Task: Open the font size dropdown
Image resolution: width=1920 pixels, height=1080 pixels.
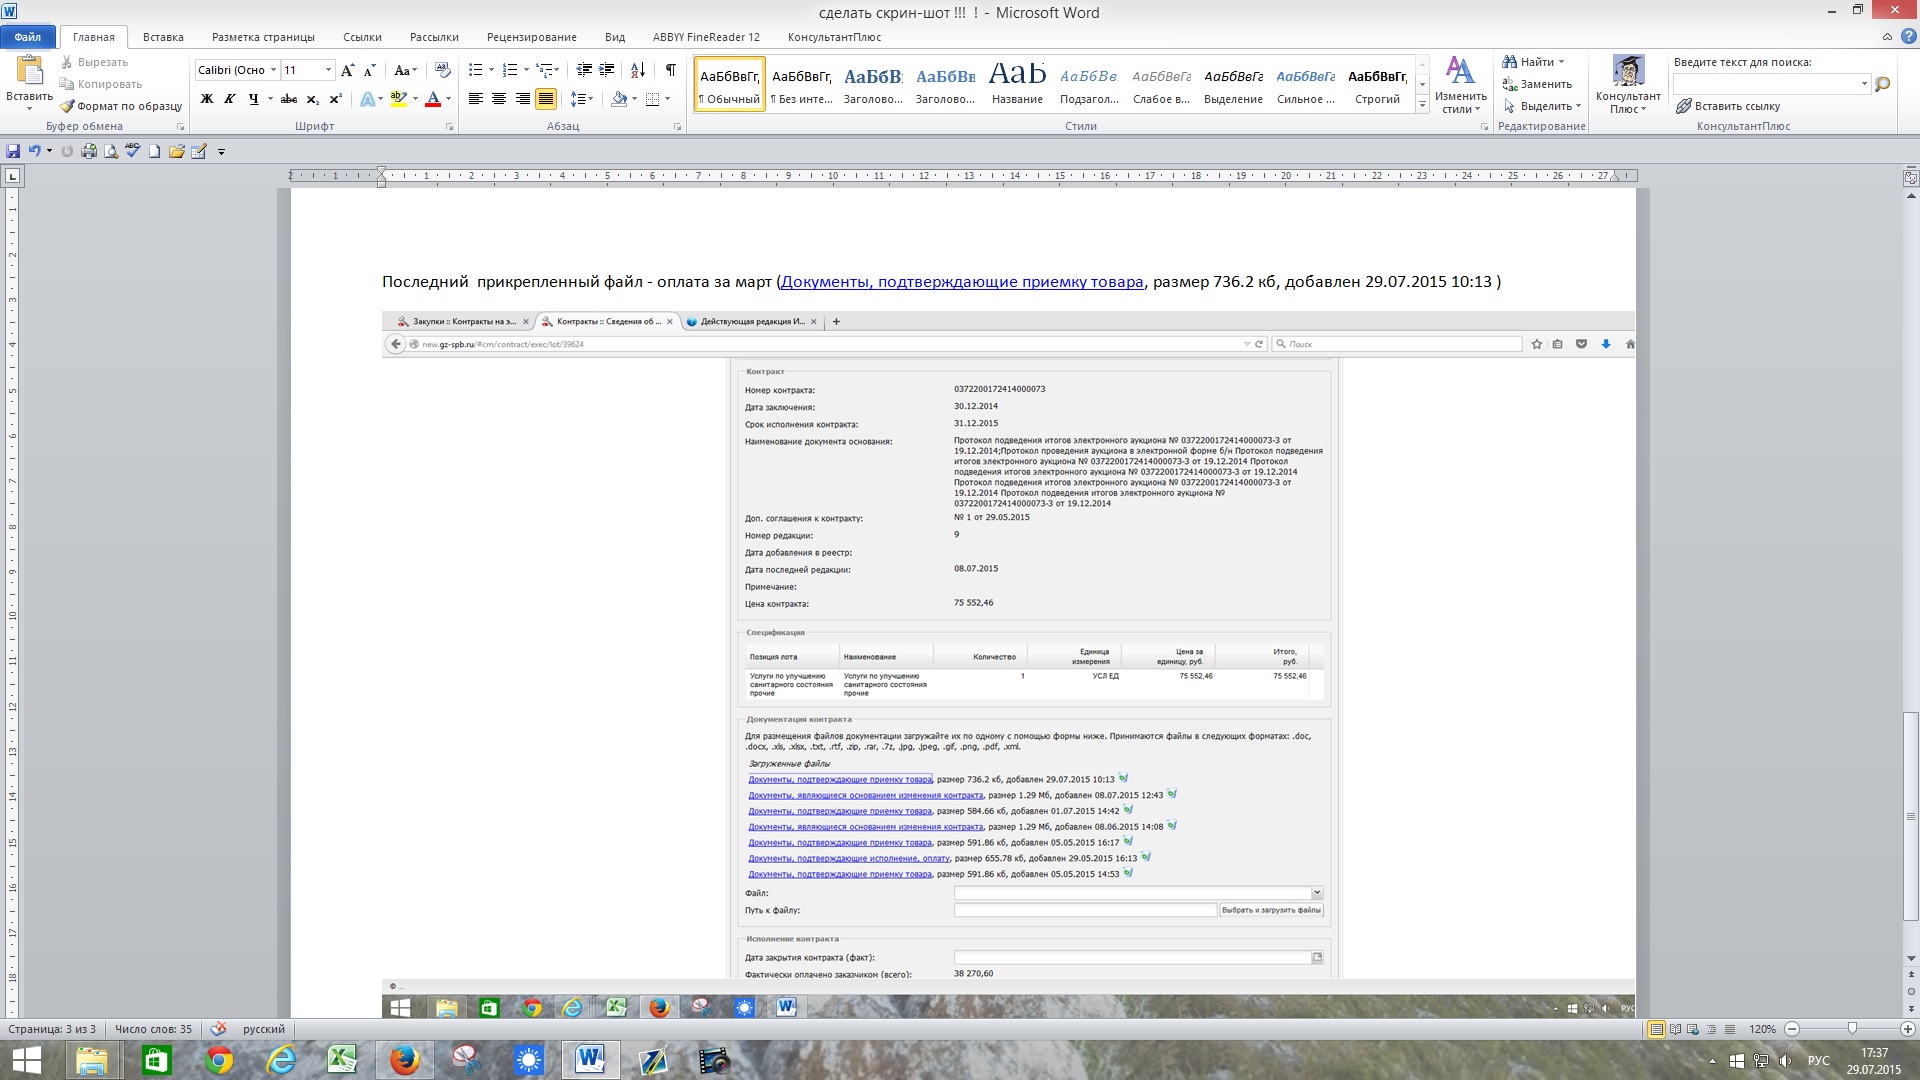Action: coord(328,70)
